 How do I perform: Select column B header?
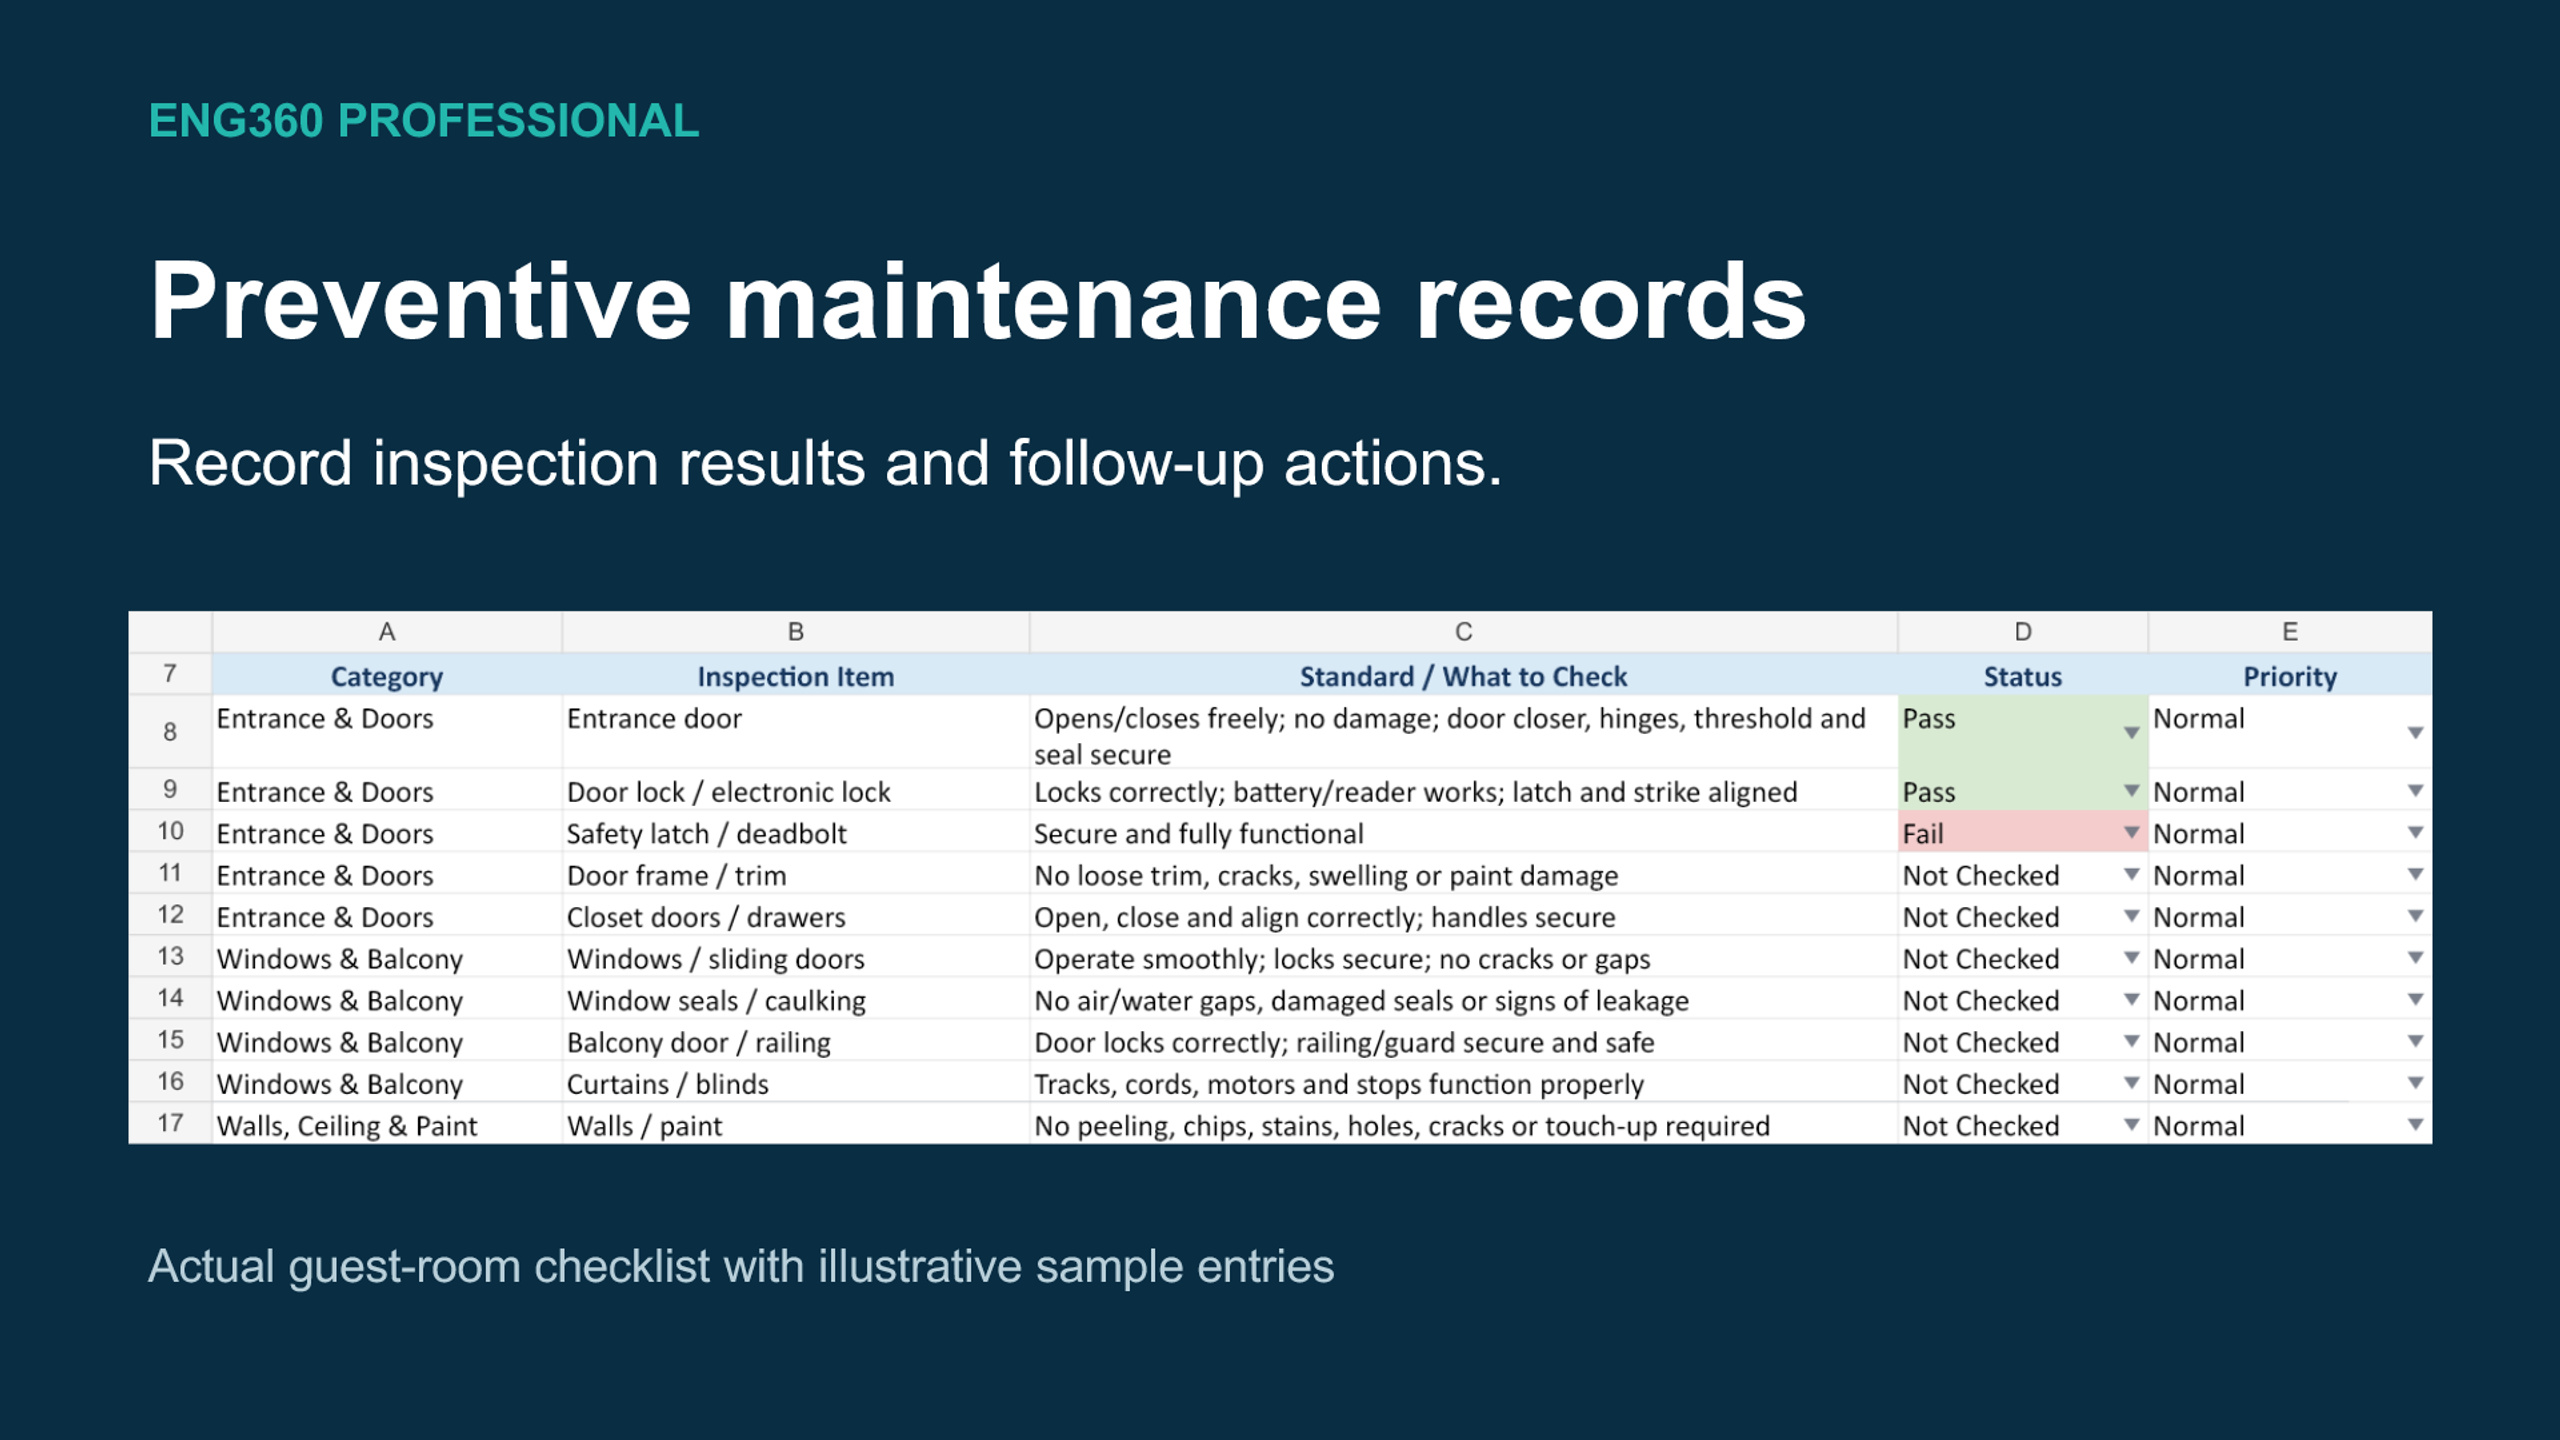(796, 632)
